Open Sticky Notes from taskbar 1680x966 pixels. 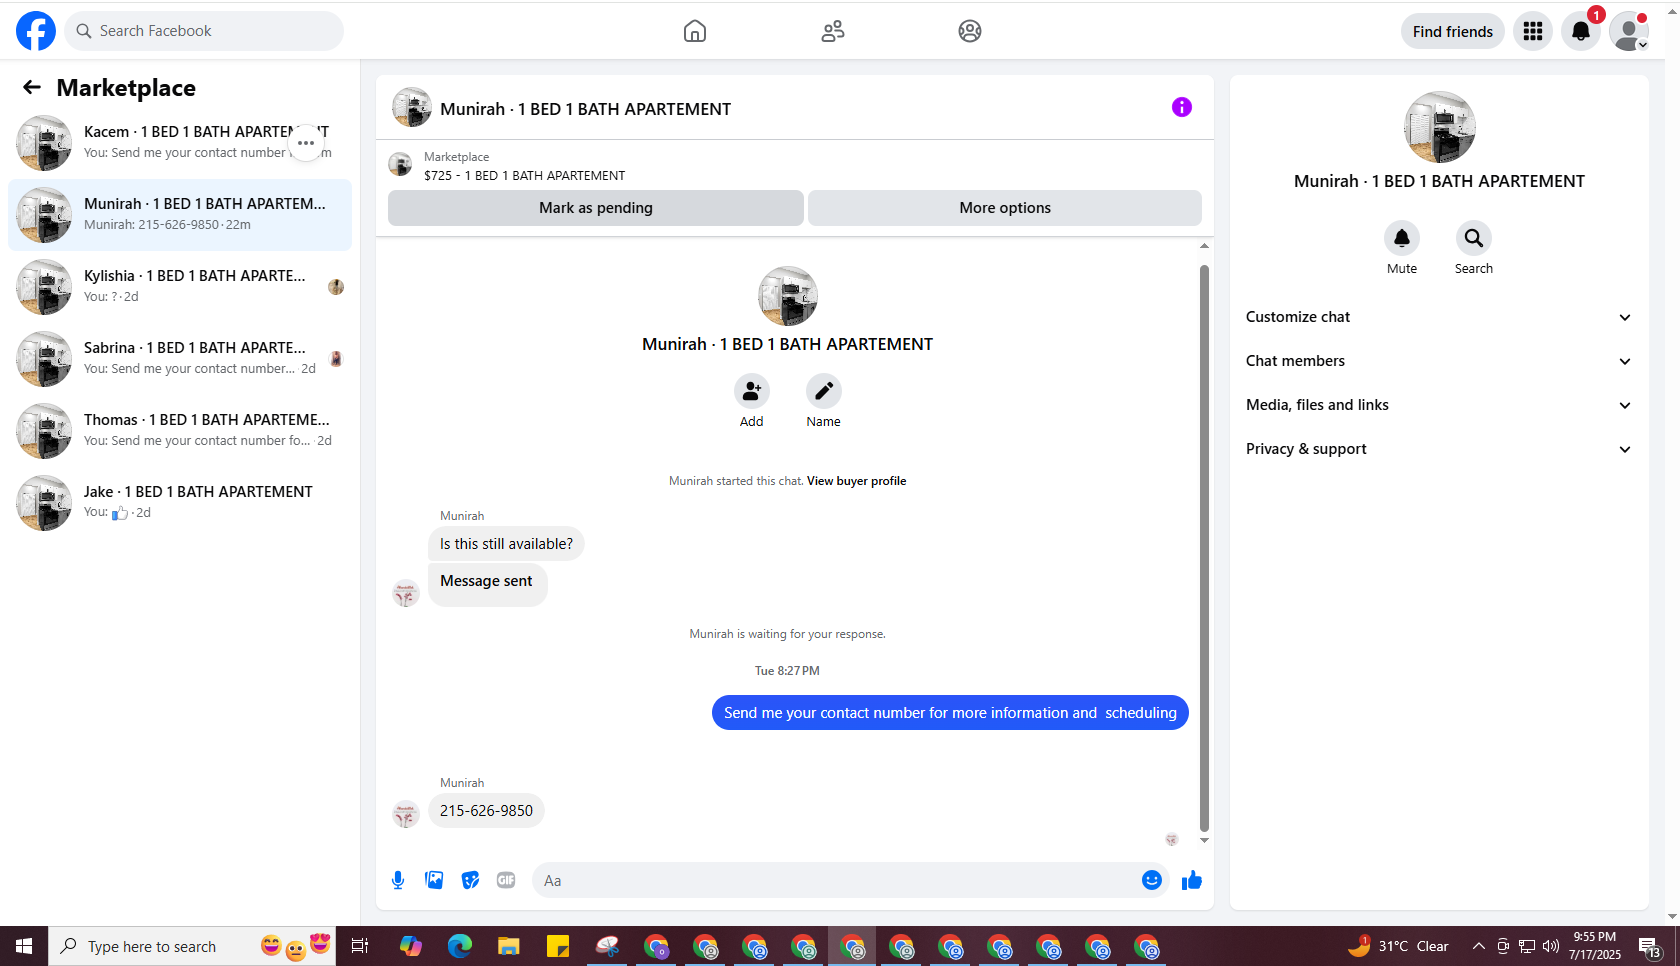point(558,946)
